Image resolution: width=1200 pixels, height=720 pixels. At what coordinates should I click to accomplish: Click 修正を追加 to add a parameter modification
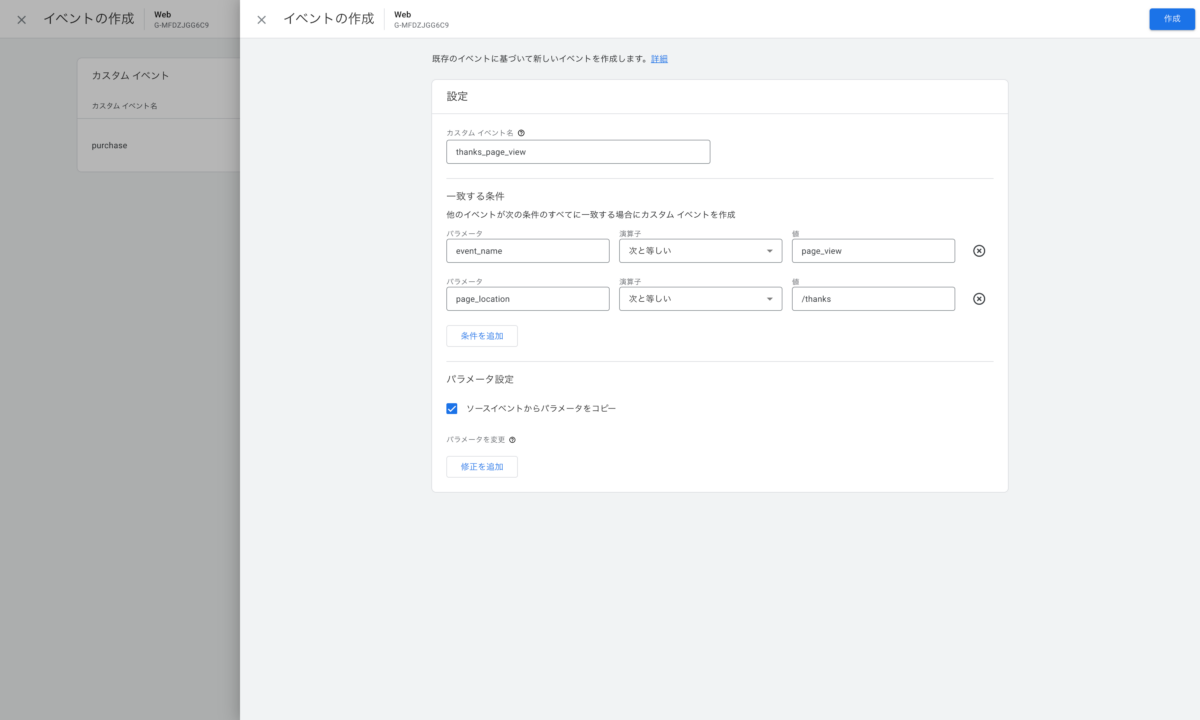(482, 466)
